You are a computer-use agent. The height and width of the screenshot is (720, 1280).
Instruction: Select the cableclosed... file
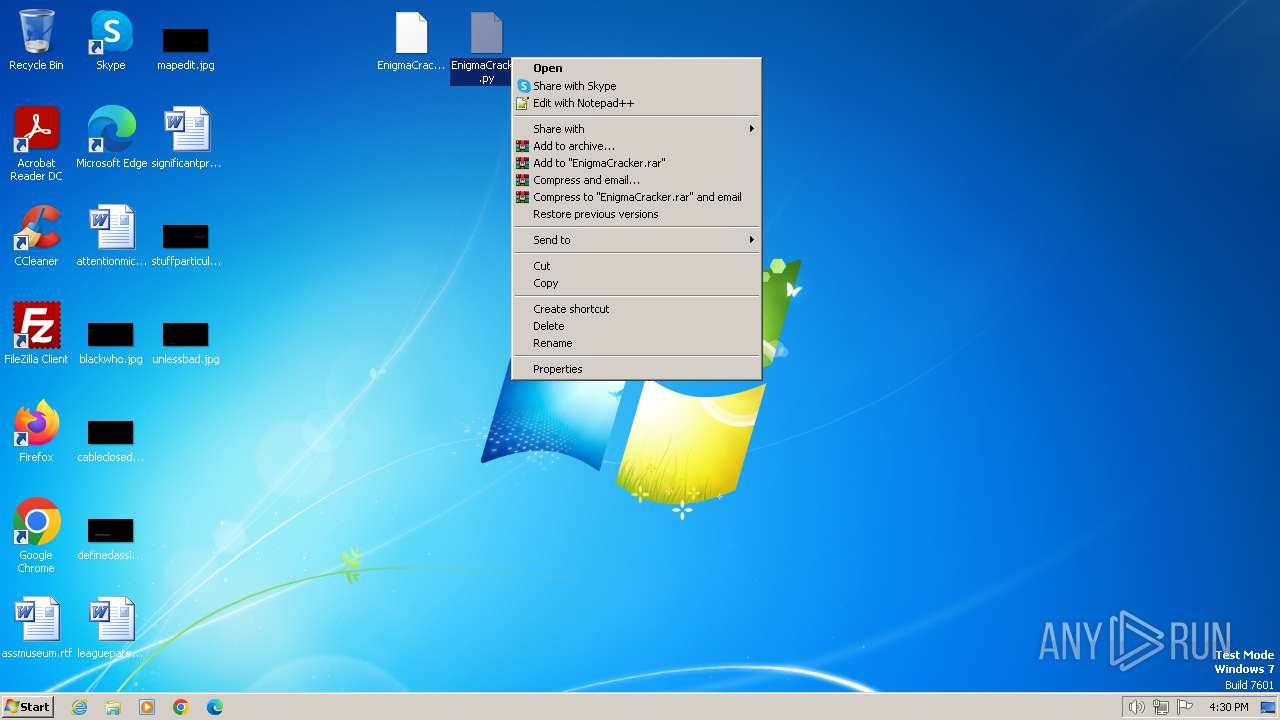tap(111, 438)
